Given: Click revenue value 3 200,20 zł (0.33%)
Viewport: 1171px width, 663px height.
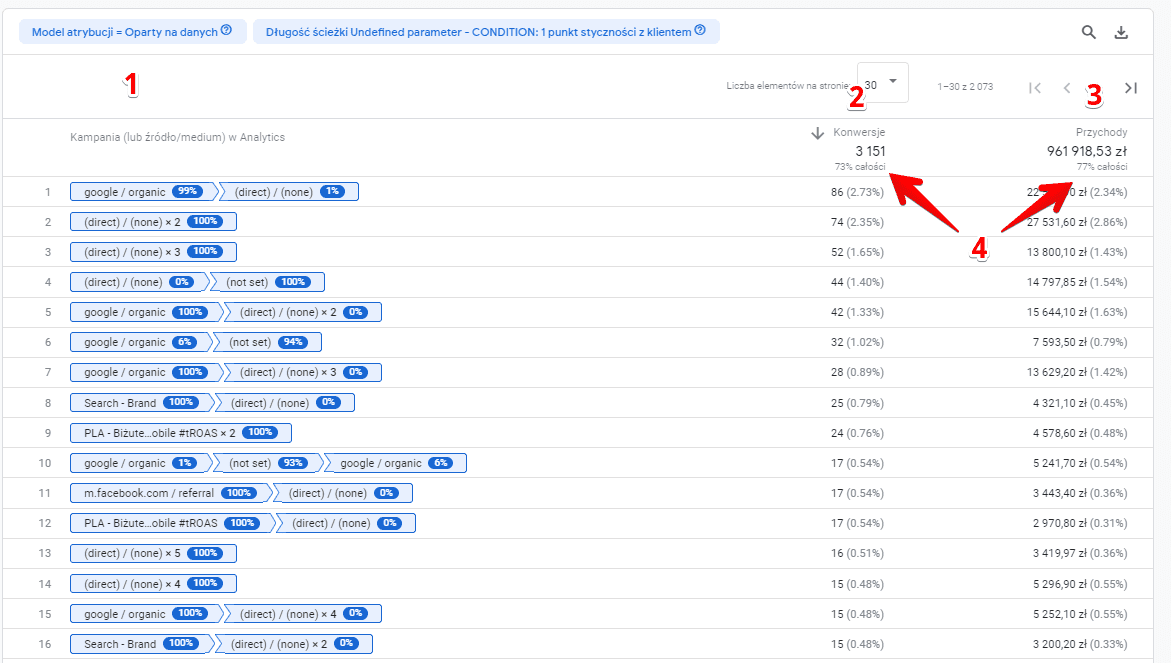Looking at the screenshot, I should point(1080,644).
